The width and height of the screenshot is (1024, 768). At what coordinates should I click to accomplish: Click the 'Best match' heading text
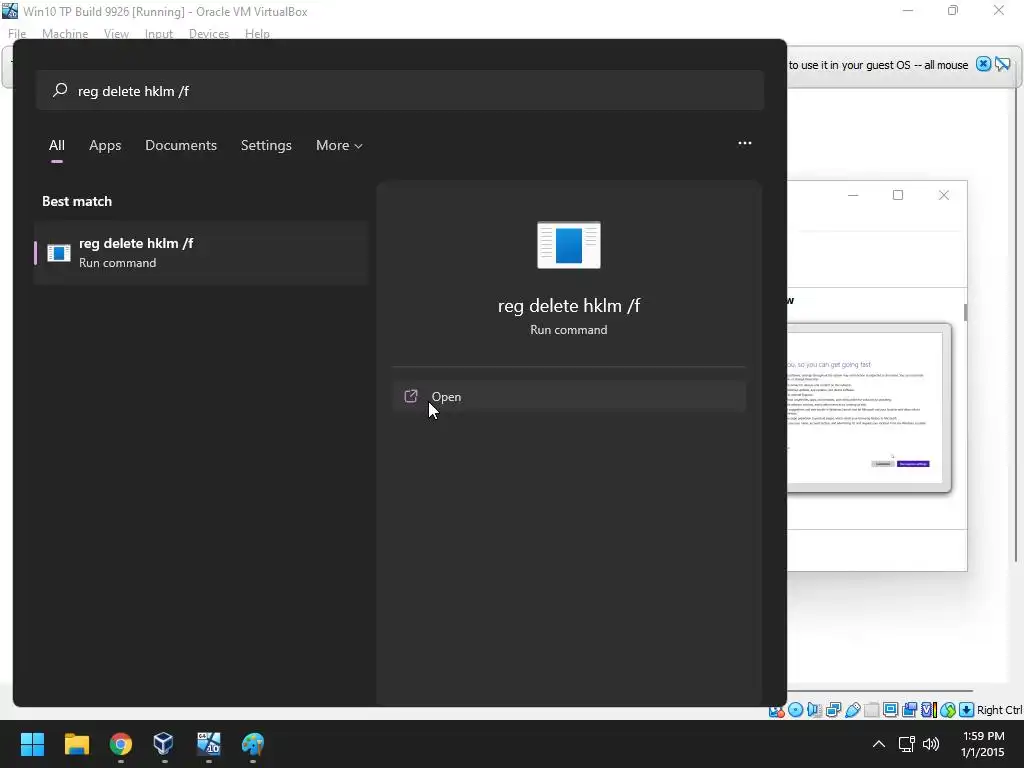pyautogui.click(x=77, y=201)
